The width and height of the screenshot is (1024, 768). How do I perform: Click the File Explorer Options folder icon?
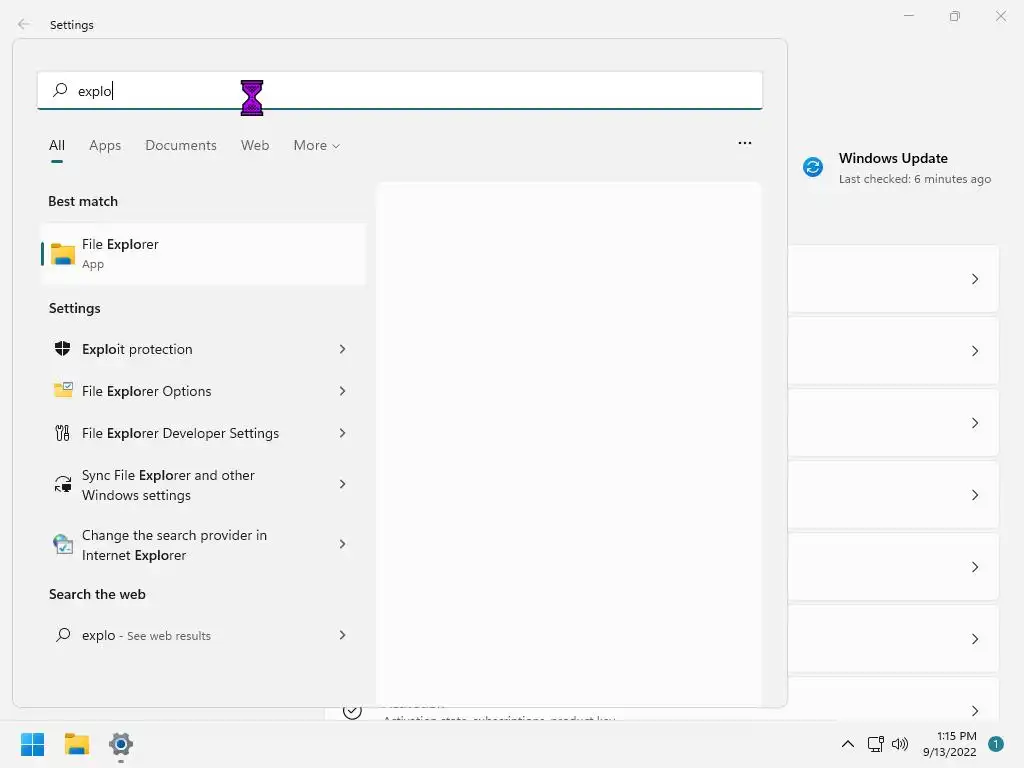point(63,391)
